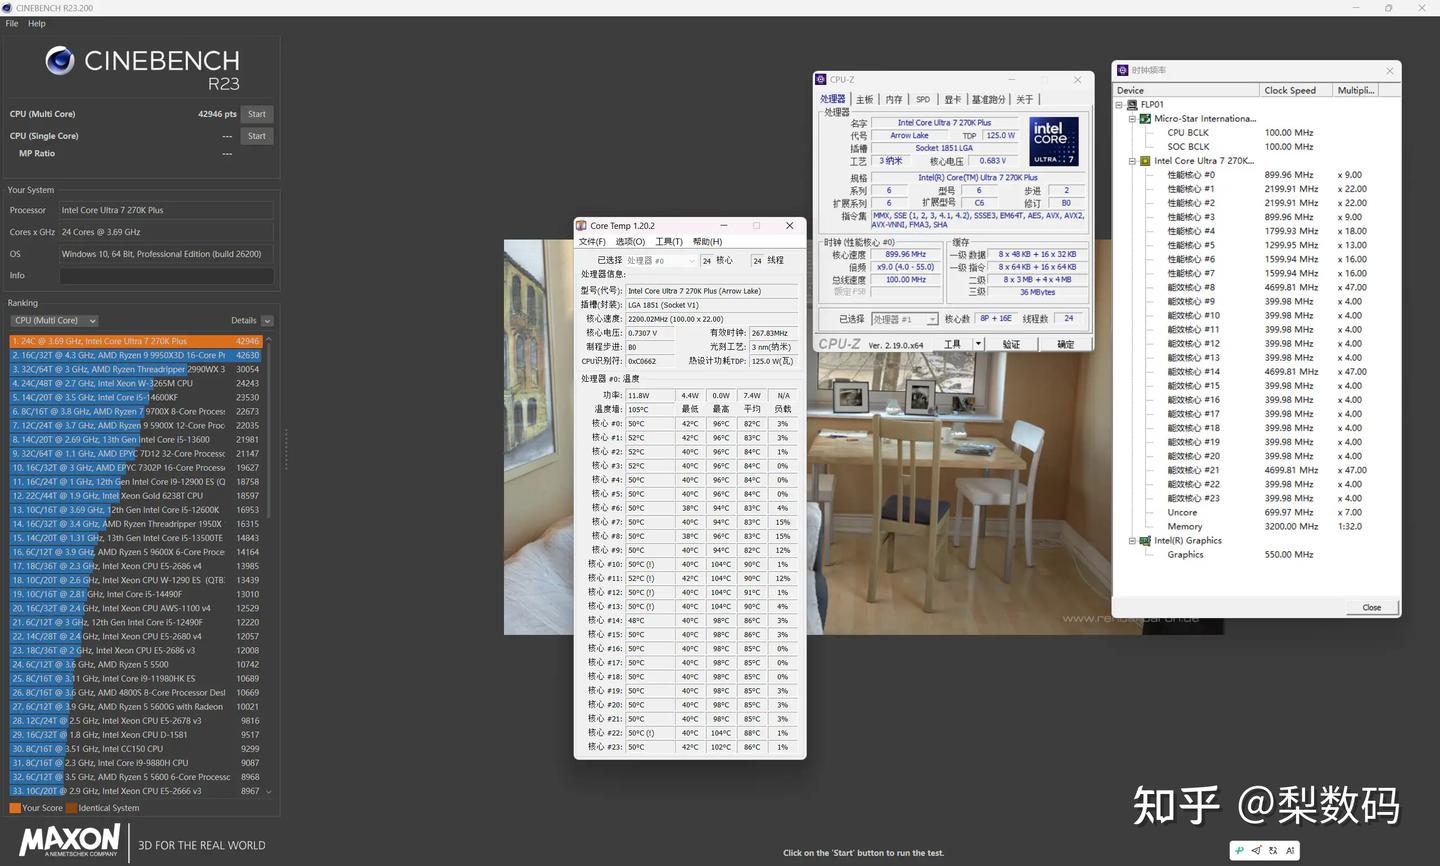Open Core Temp's 工具(T) menu
1440x866 pixels.
tap(669, 242)
